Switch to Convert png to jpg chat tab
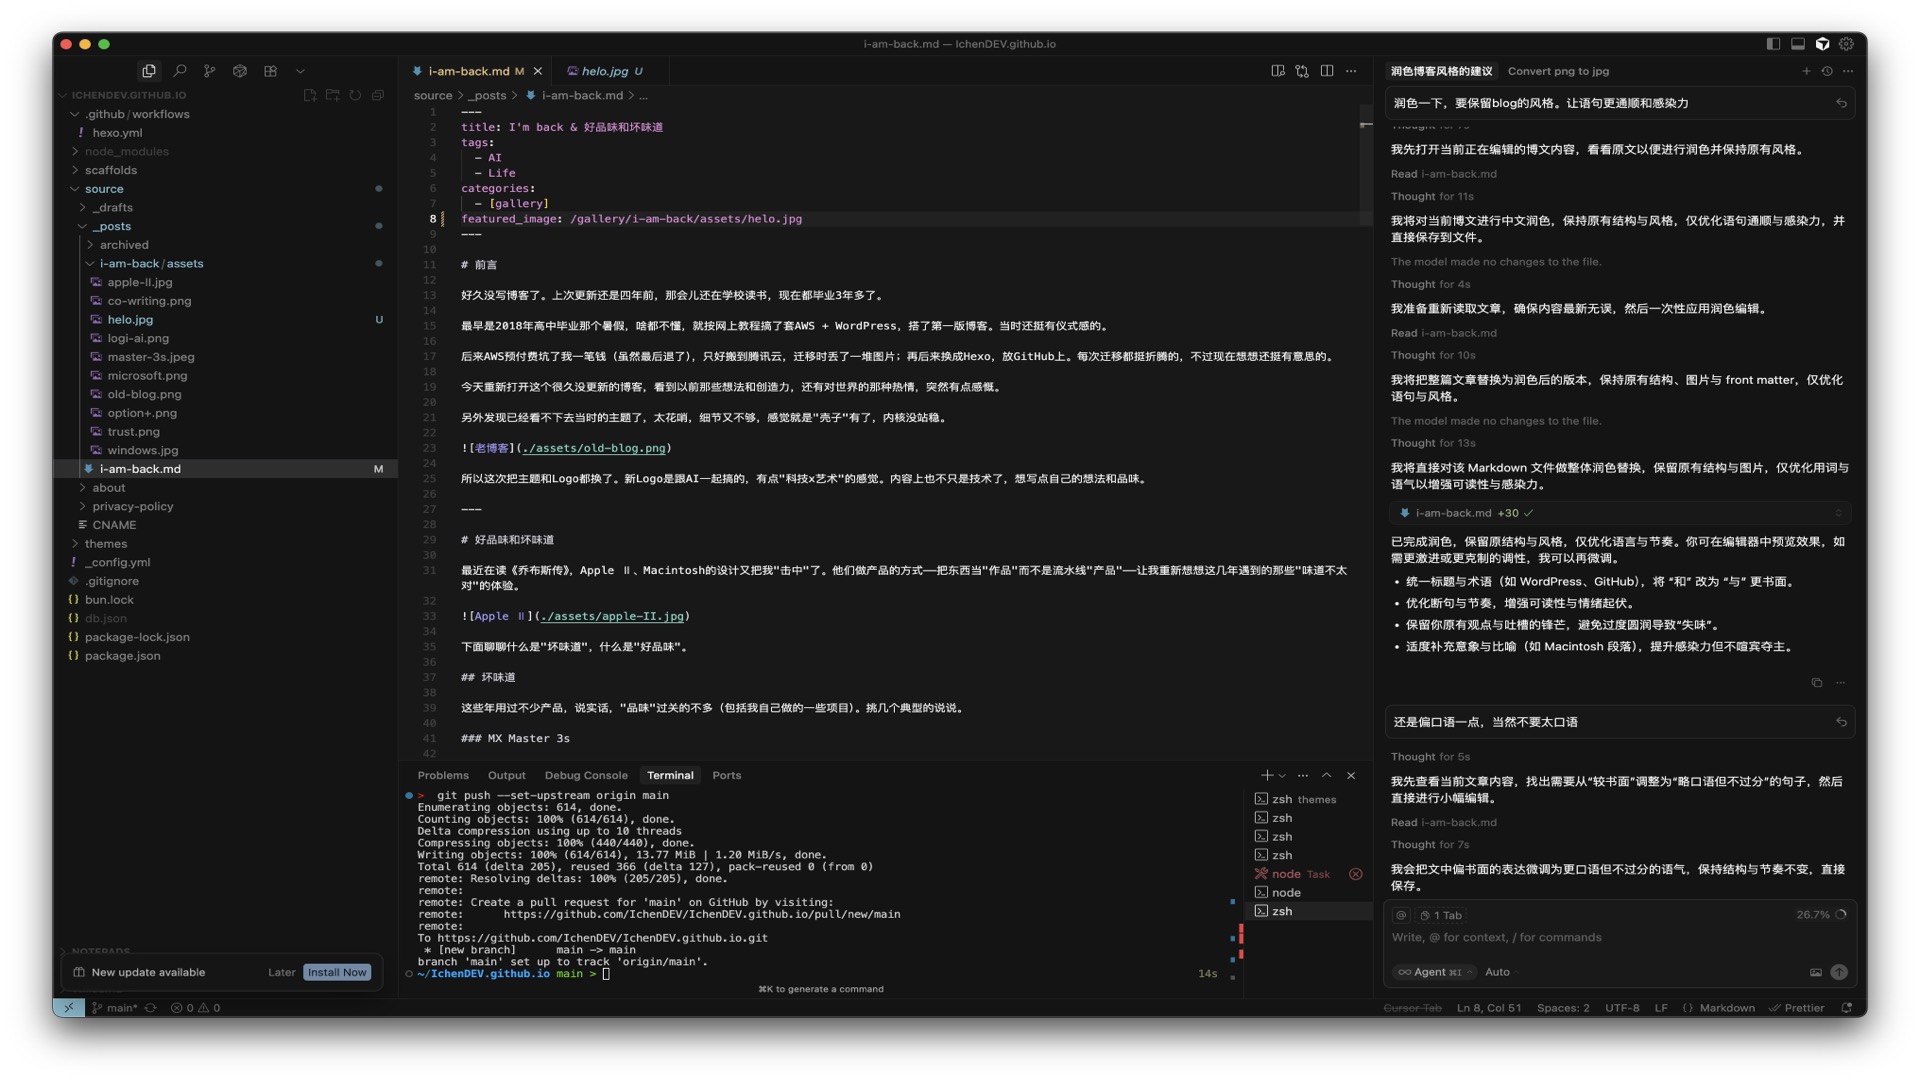Screen dimensions: 1920x1080 1558,71
